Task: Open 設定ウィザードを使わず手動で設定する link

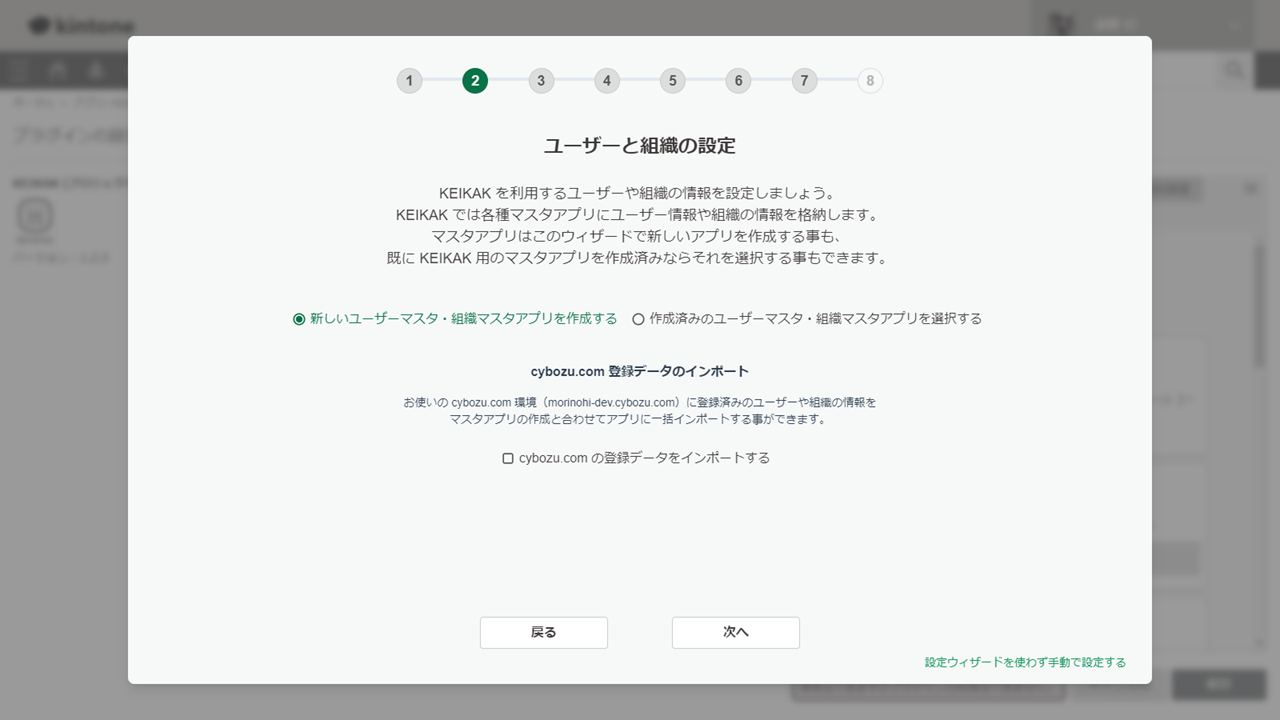Action: pyautogui.click(x=1025, y=662)
